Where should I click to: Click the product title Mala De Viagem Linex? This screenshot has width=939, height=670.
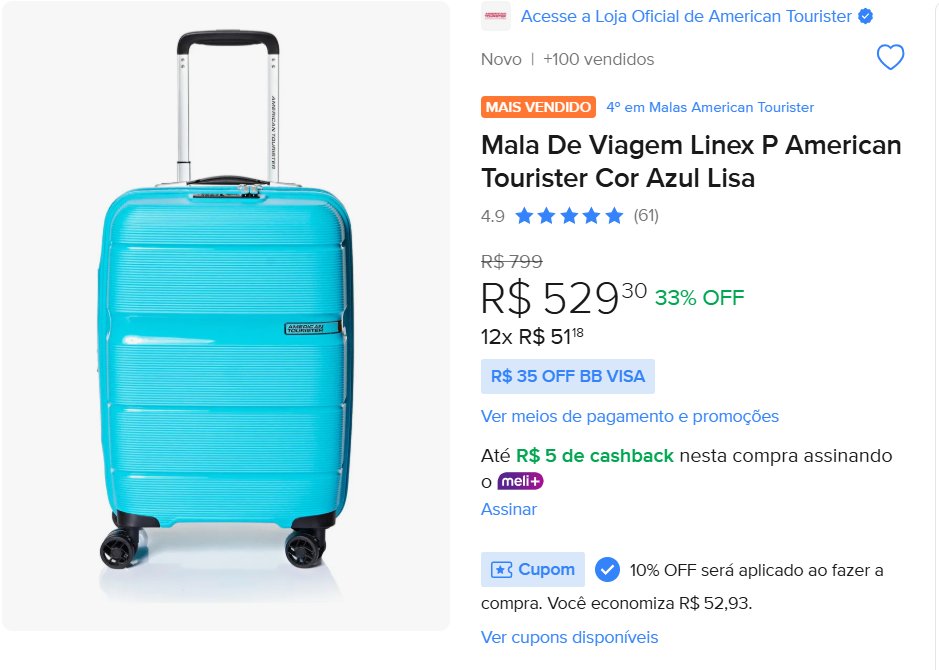691,162
